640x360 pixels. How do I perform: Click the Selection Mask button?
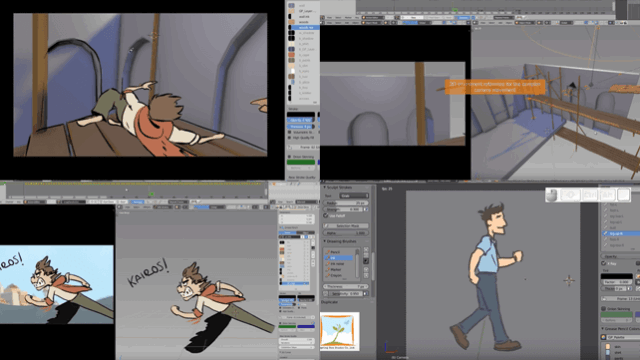pyautogui.click(x=346, y=226)
